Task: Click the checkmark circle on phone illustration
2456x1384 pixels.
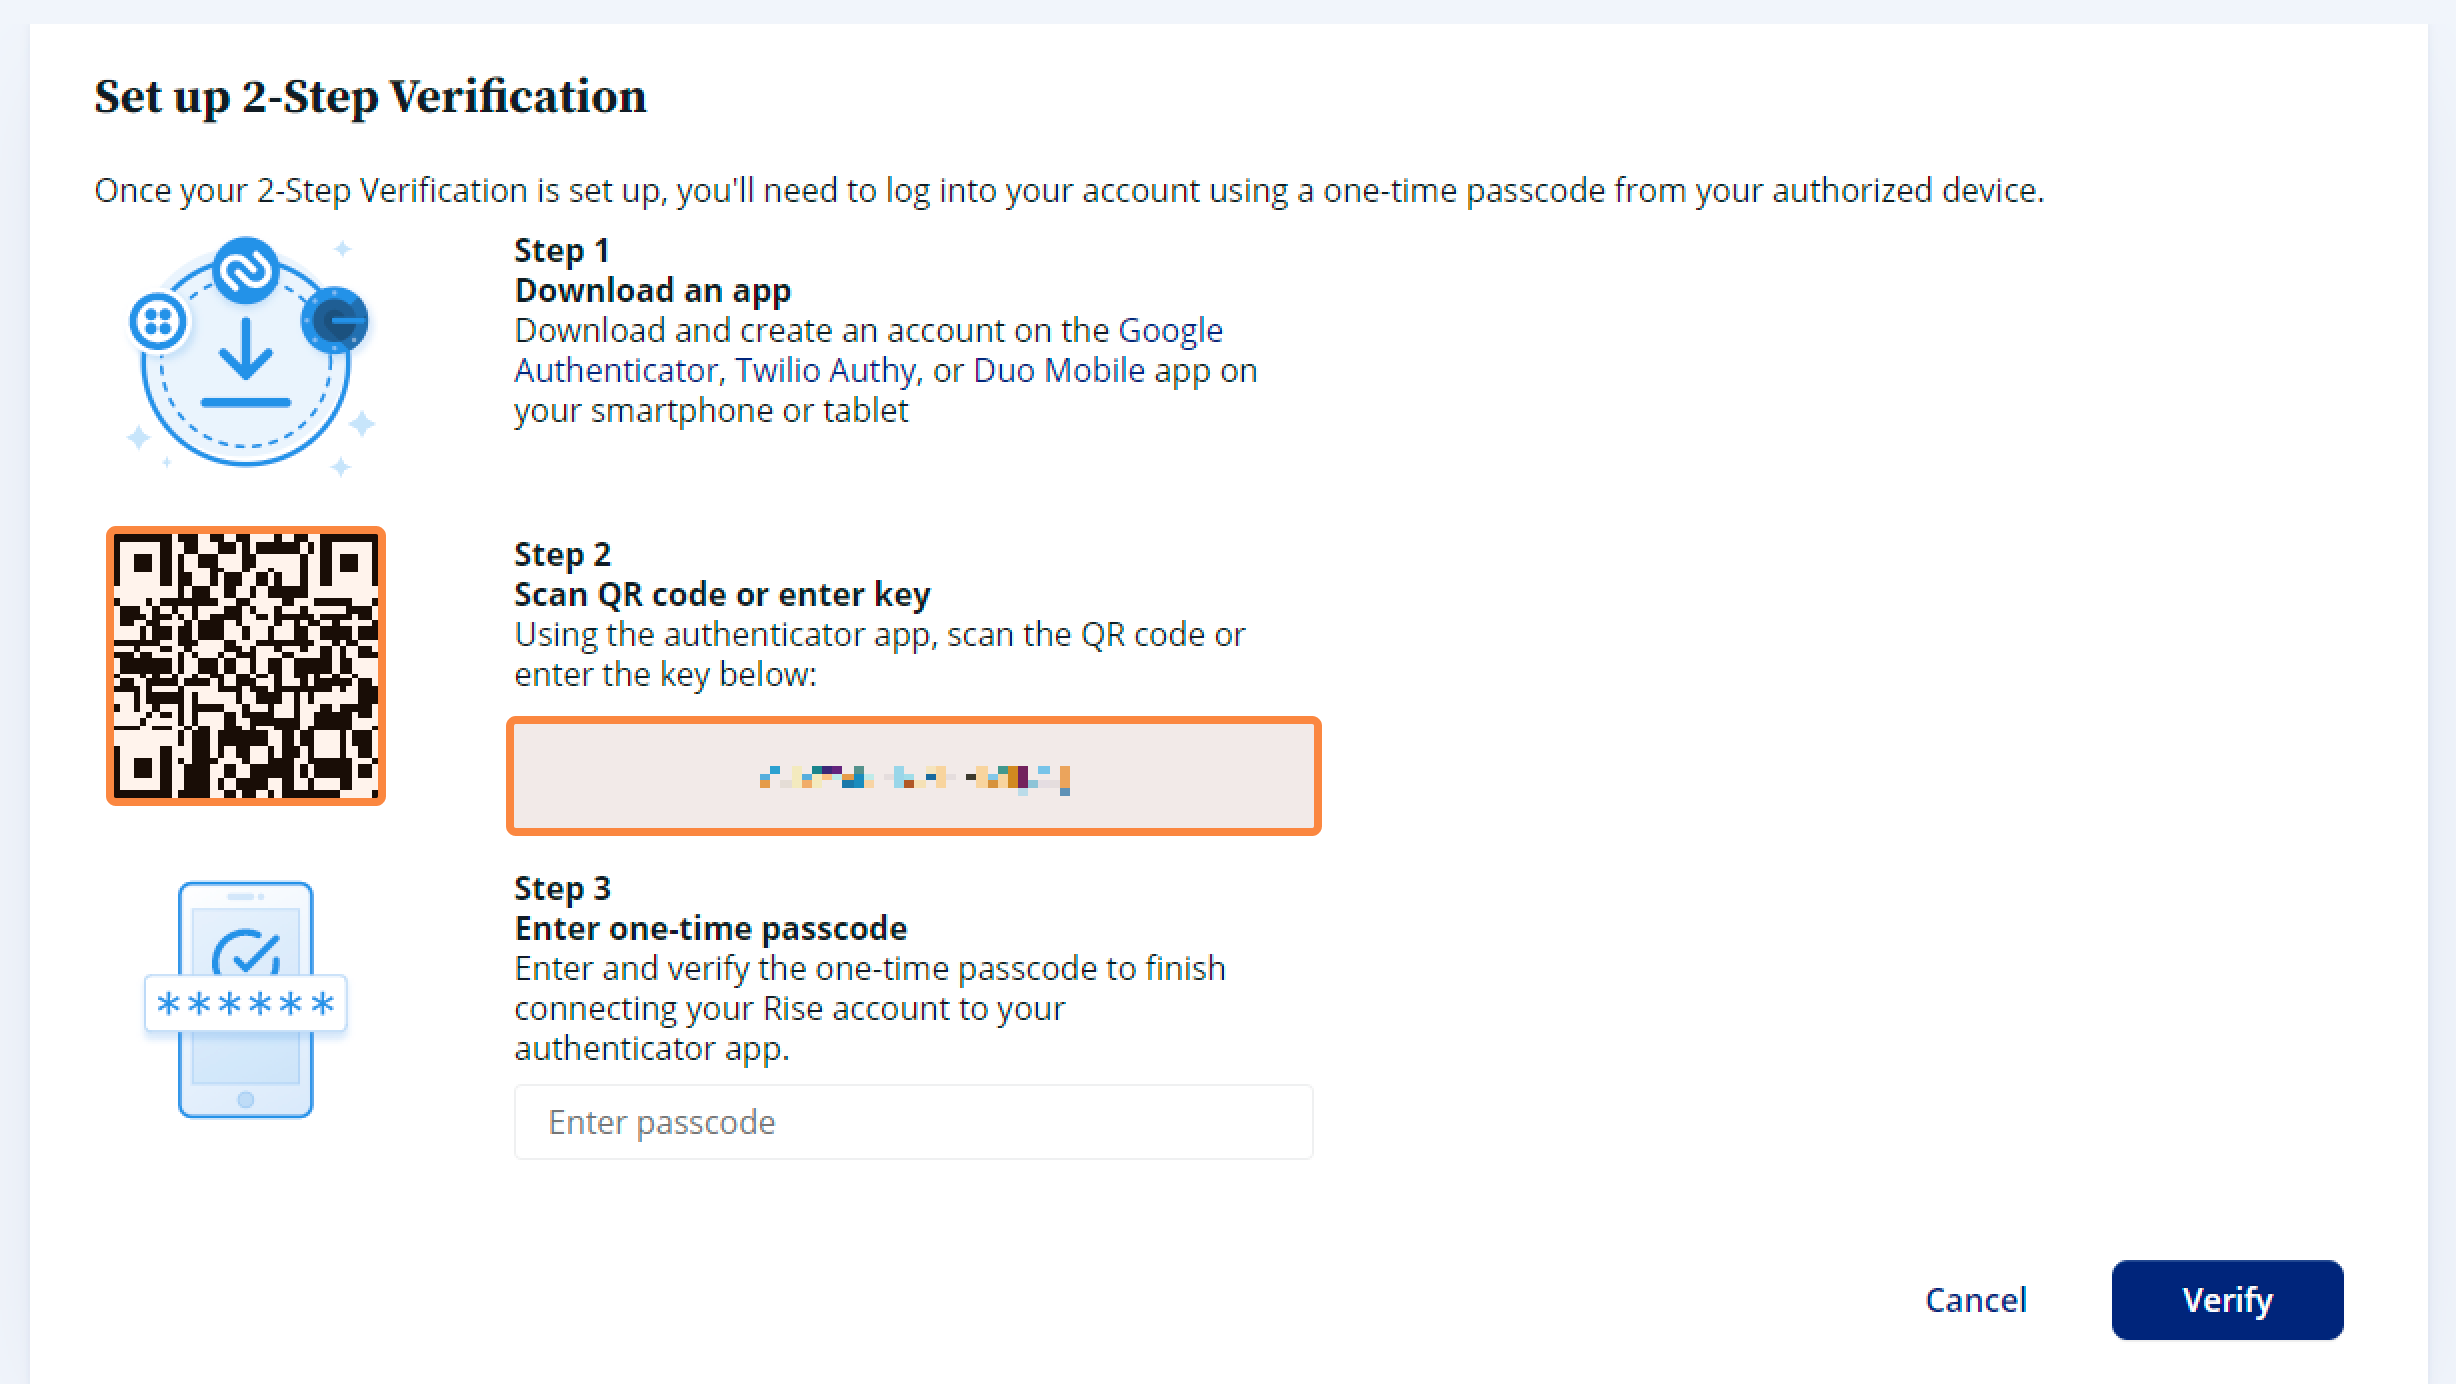Action: pyautogui.click(x=246, y=951)
